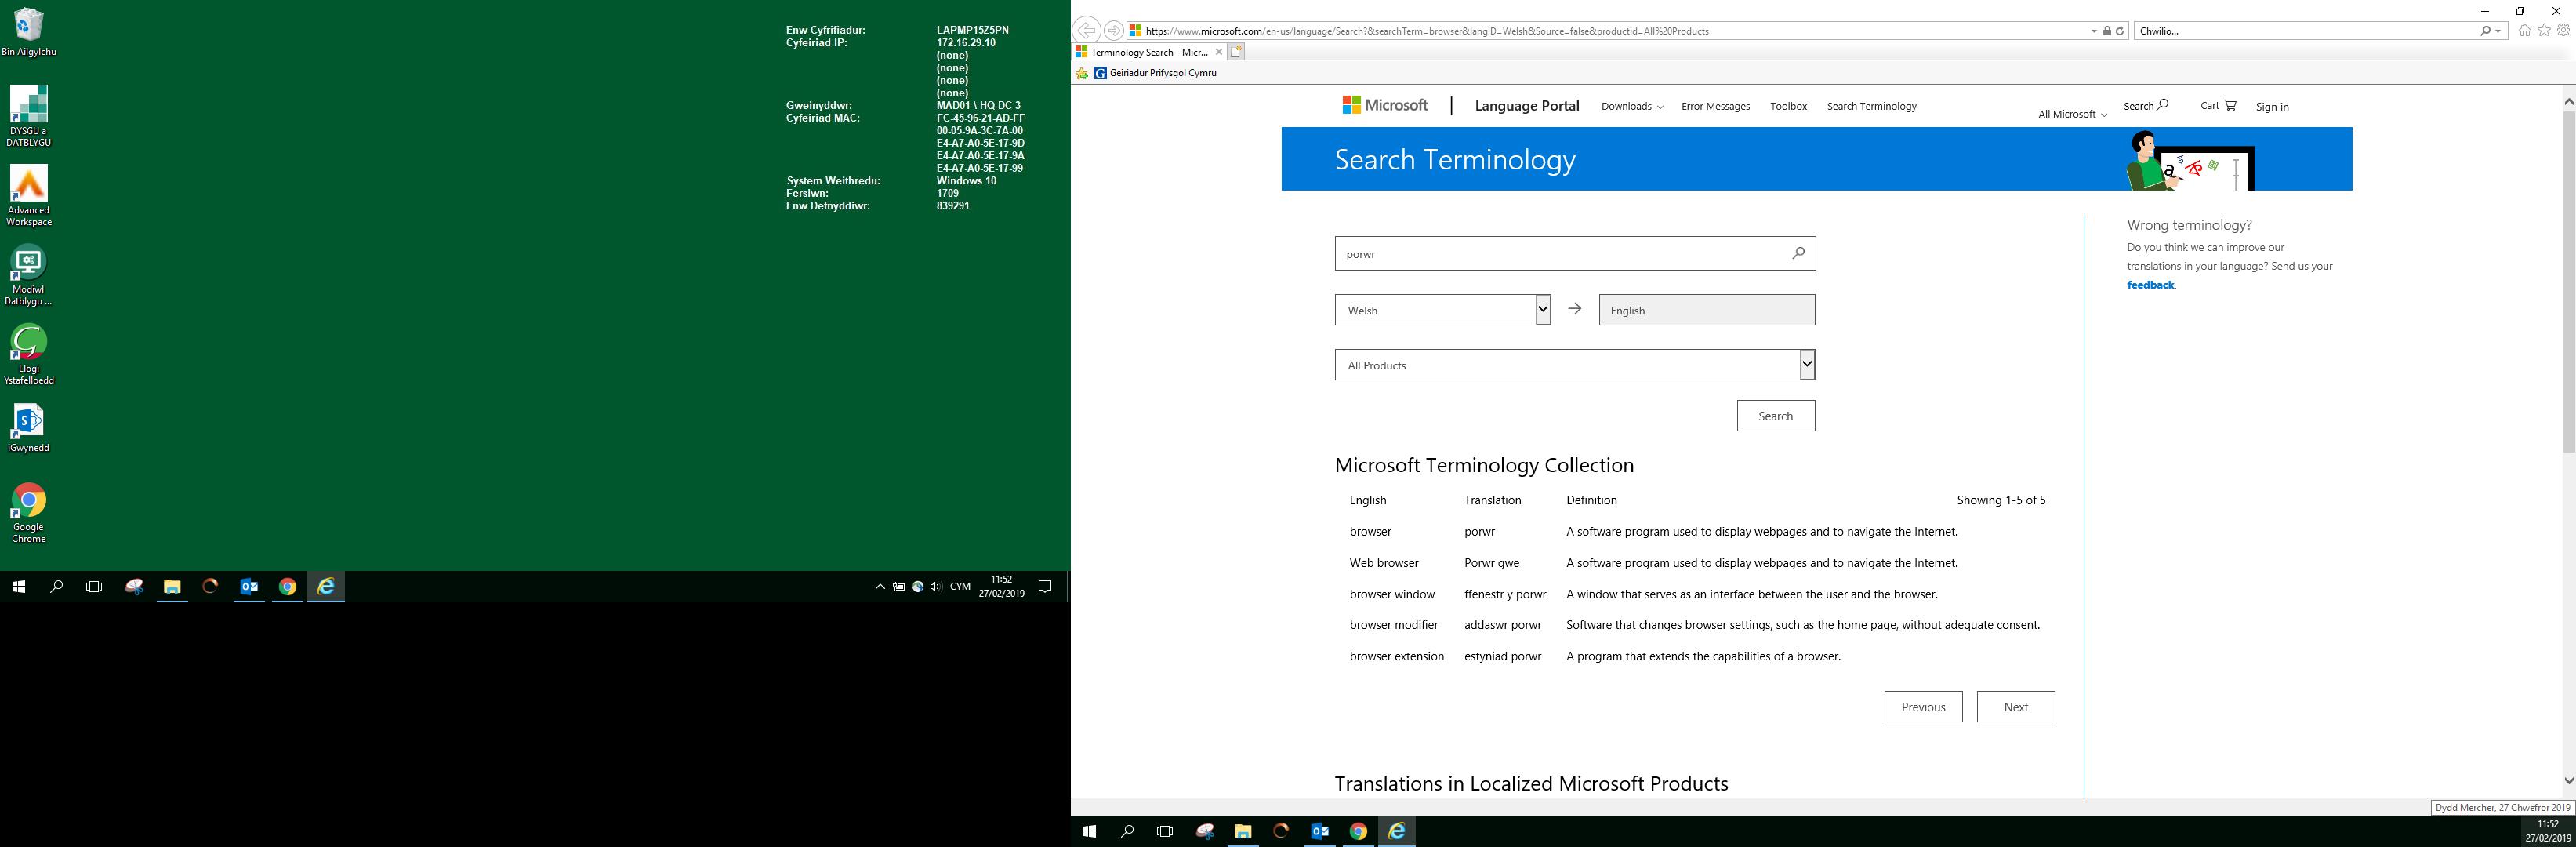Click the search magnifier icon in terminology box
This screenshot has height=847, width=2576.
coord(1798,253)
